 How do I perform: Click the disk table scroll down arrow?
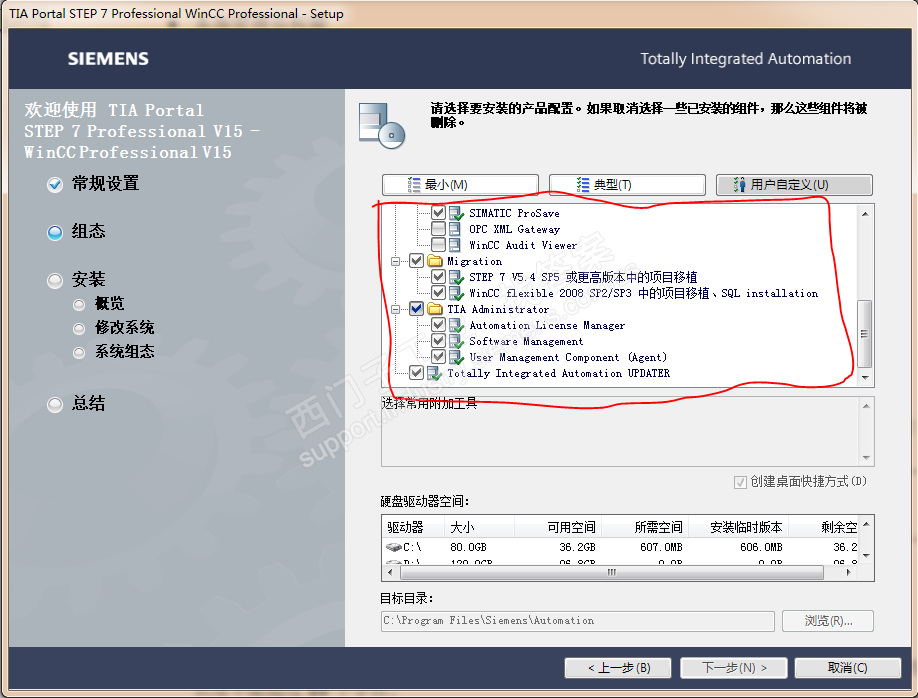click(x=866, y=556)
